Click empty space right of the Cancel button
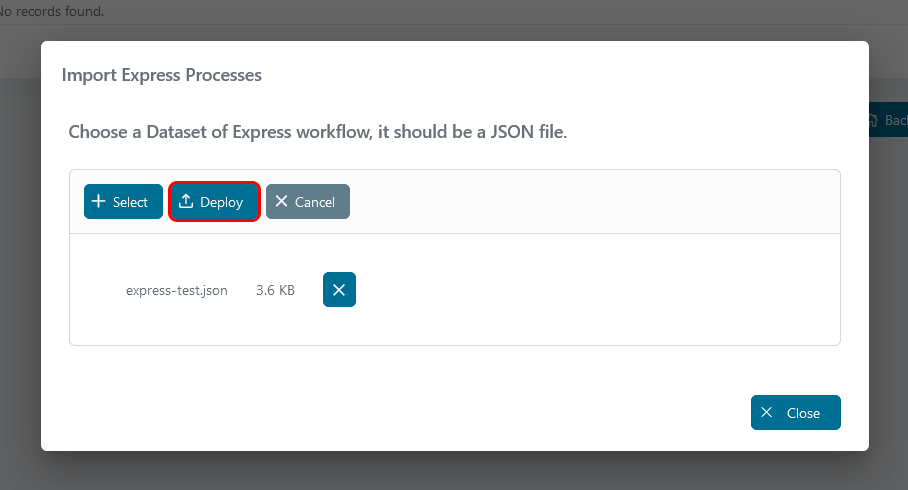This screenshot has width=908, height=490. coord(590,202)
